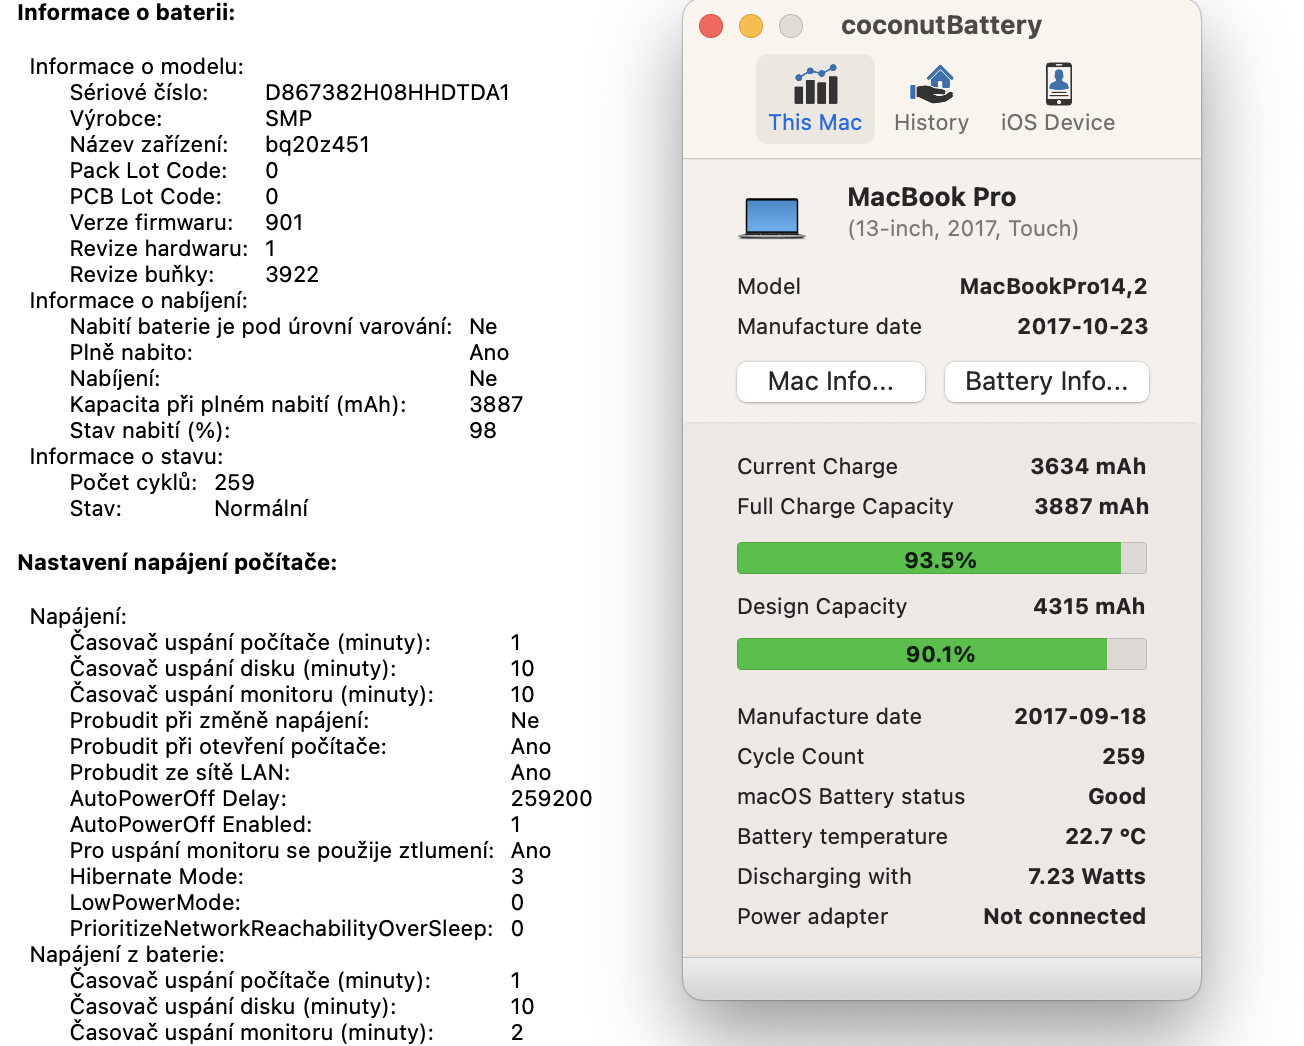Screen dimensions: 1304x1046
Task: Click the firmware version value 901
Action: [284, 223]
